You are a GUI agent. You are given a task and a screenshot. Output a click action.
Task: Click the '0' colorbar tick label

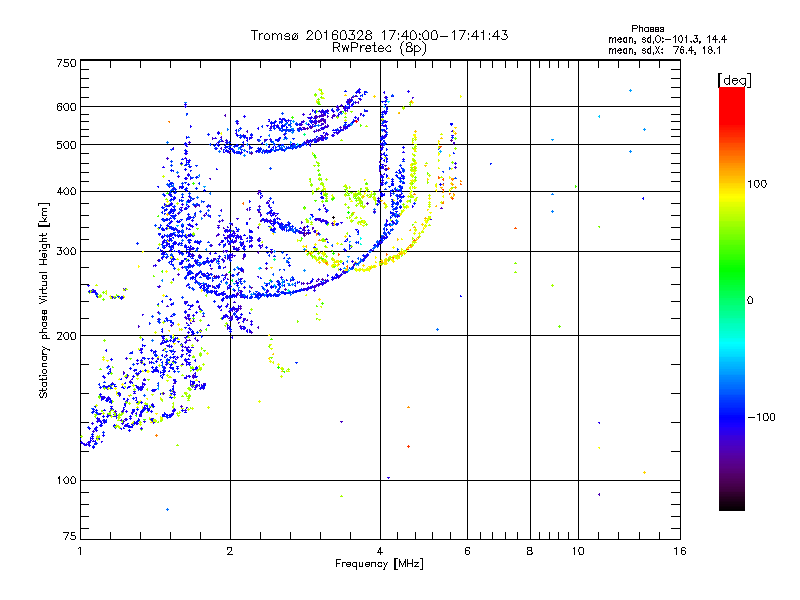(x=750, y=300)
